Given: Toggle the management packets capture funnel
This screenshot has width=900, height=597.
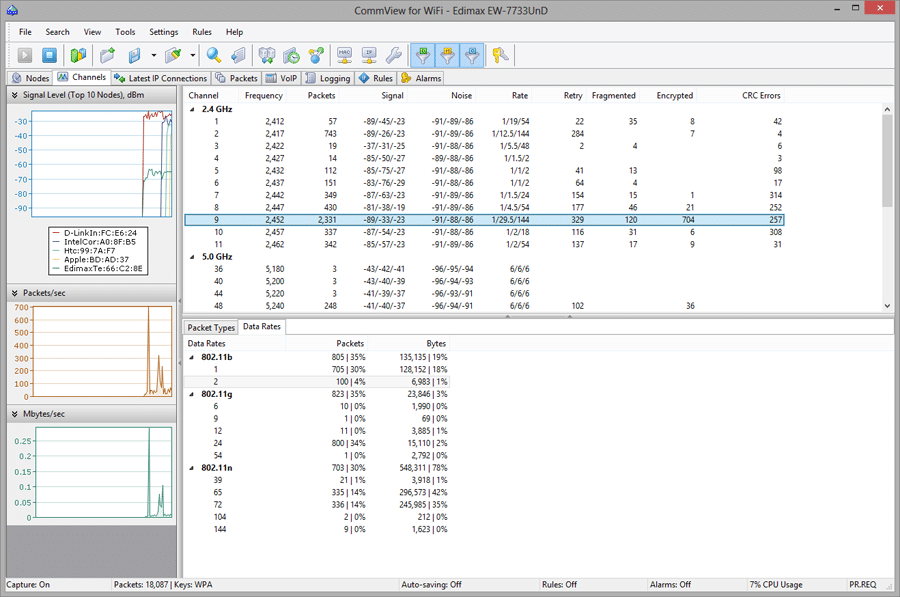Looking at the screenshot, I should 448,56.
